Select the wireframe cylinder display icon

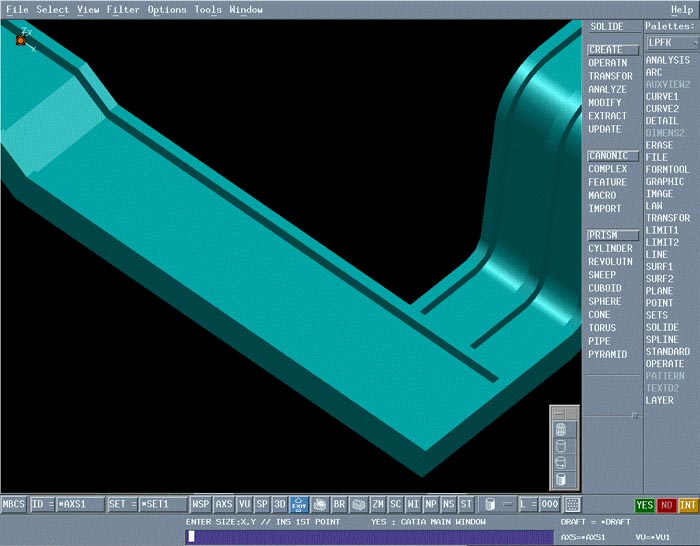pos(560,429)
